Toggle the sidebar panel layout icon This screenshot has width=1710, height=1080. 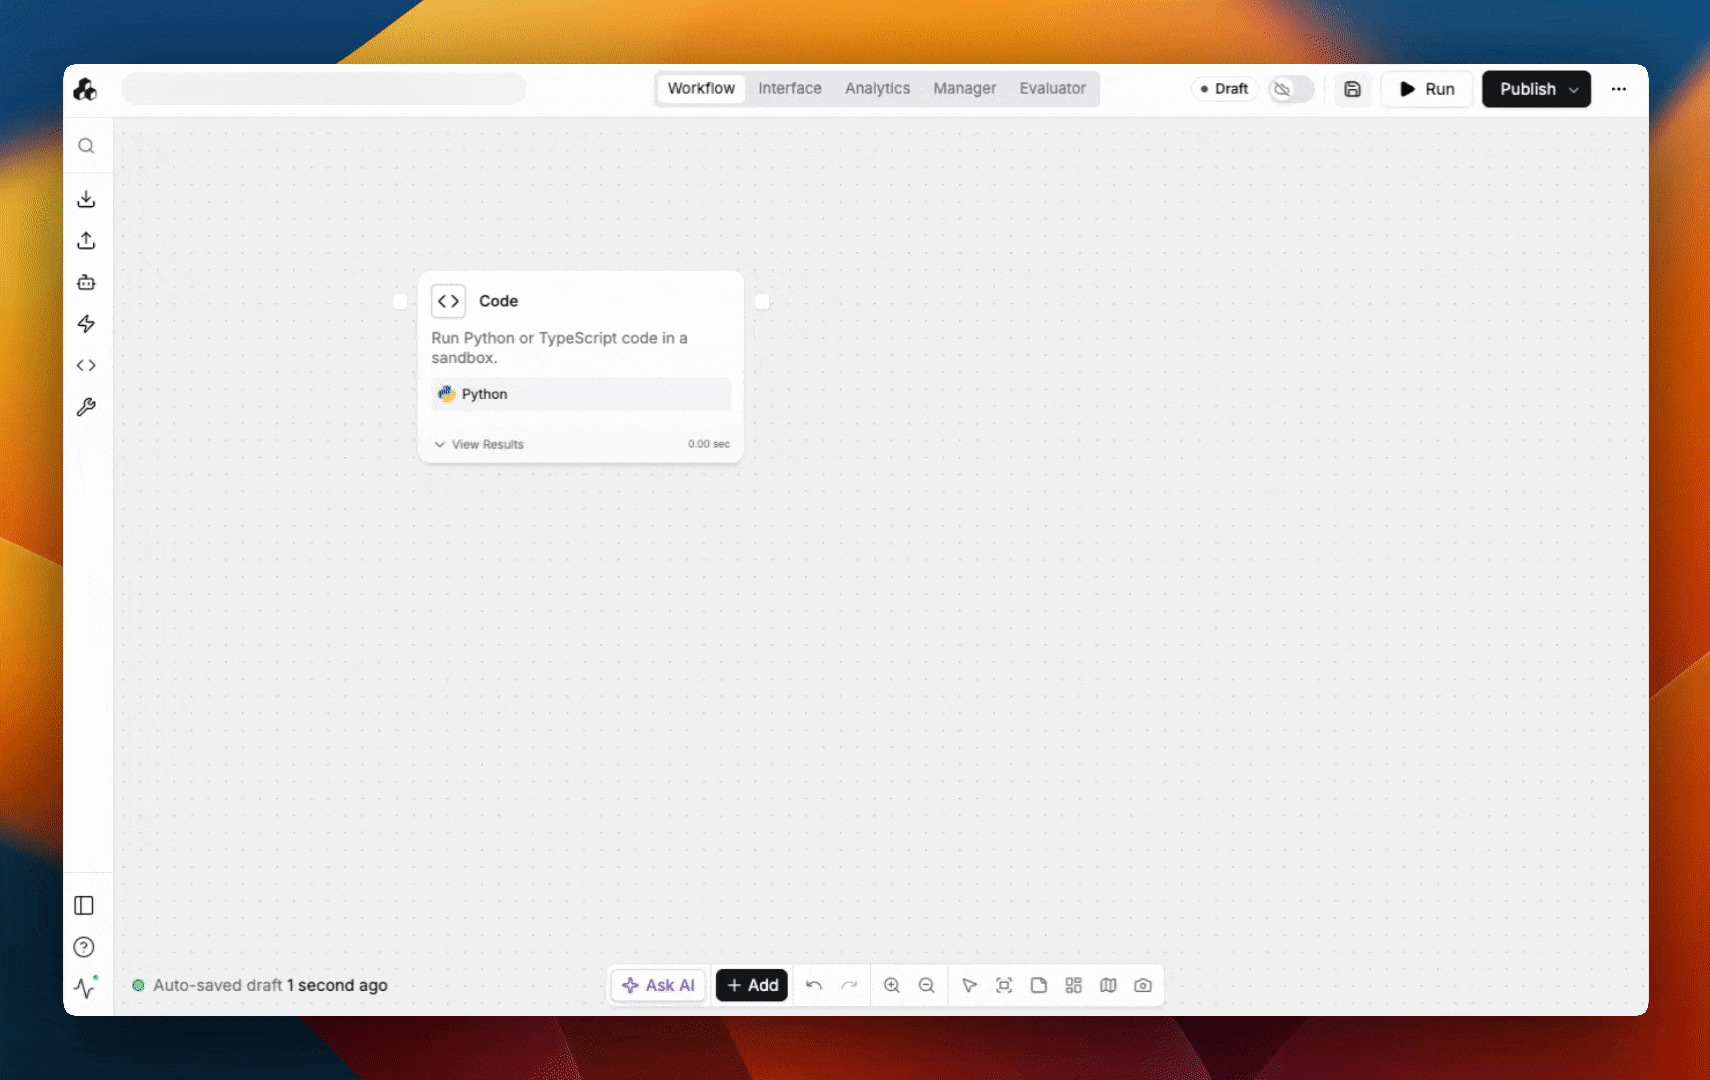pos(84,905)
